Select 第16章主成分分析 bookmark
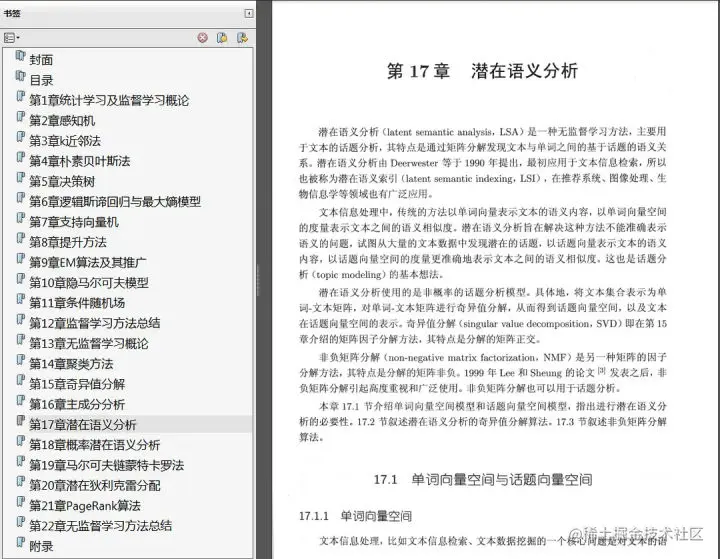Image resolution: width=720 pixels, height=559 pixels. pyautogui.click(x=77, y=404)
